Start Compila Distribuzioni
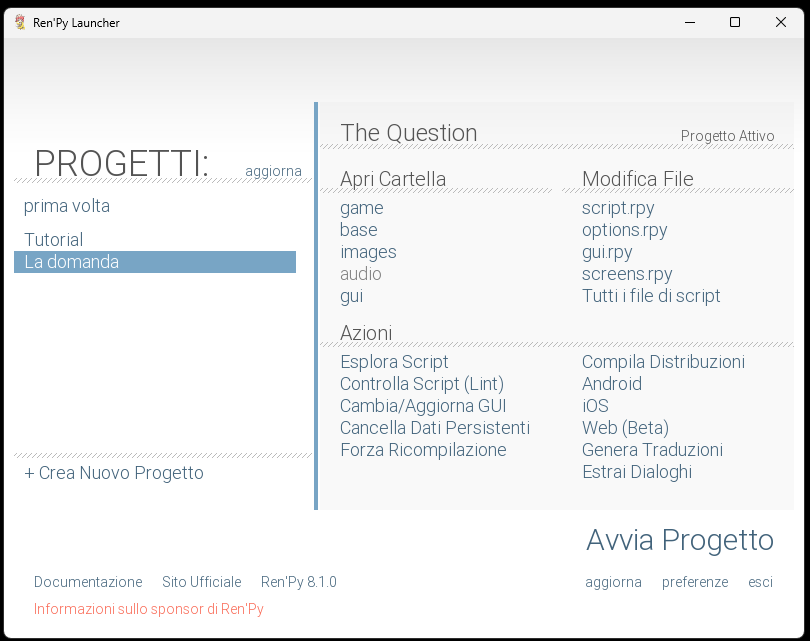The height and width of the screenshot is (641, 810). click(x=663, y=362)
